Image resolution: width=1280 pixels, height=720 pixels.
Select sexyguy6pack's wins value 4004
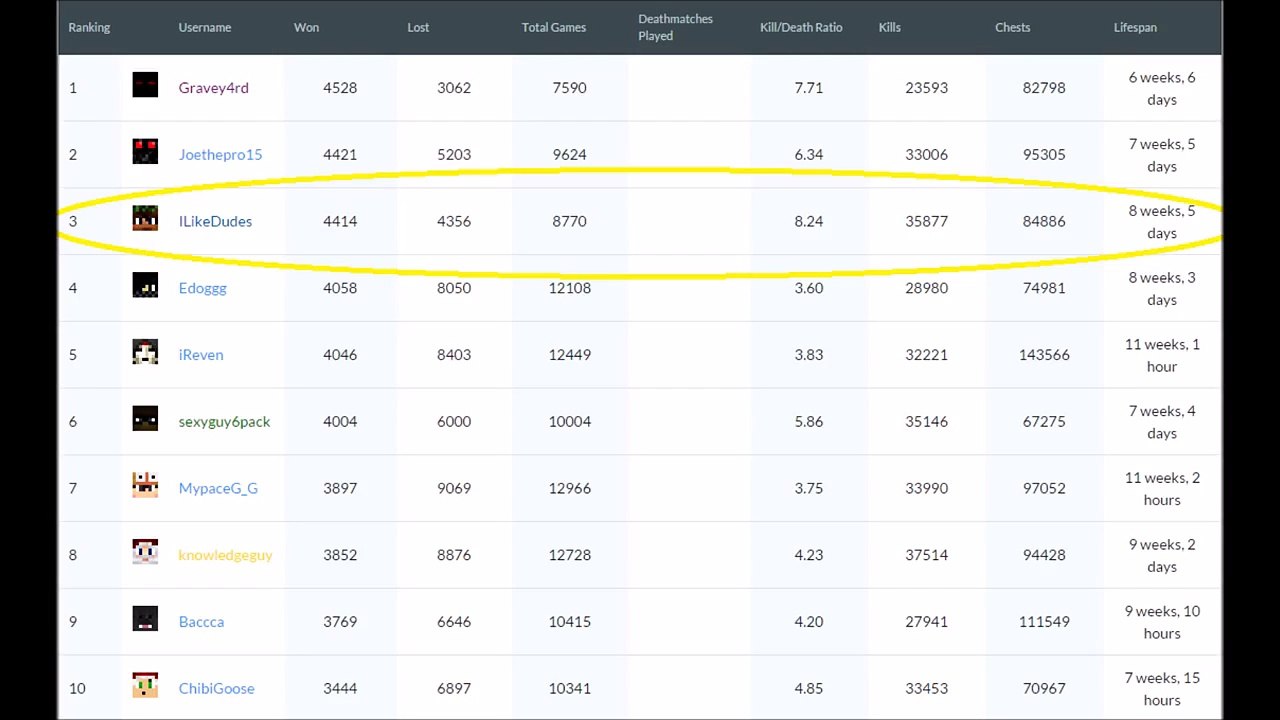[x=340, y=422]
